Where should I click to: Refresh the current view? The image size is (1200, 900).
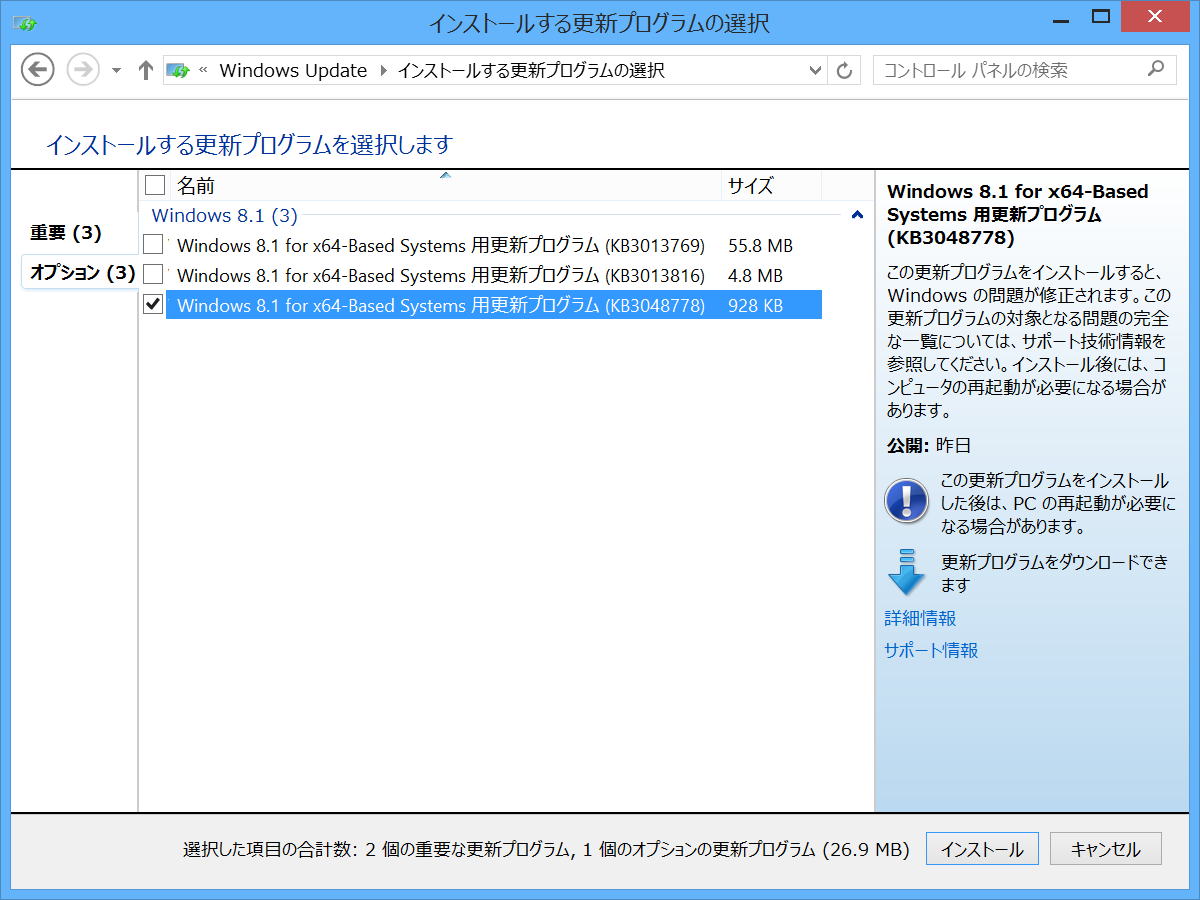pos(846,69)
